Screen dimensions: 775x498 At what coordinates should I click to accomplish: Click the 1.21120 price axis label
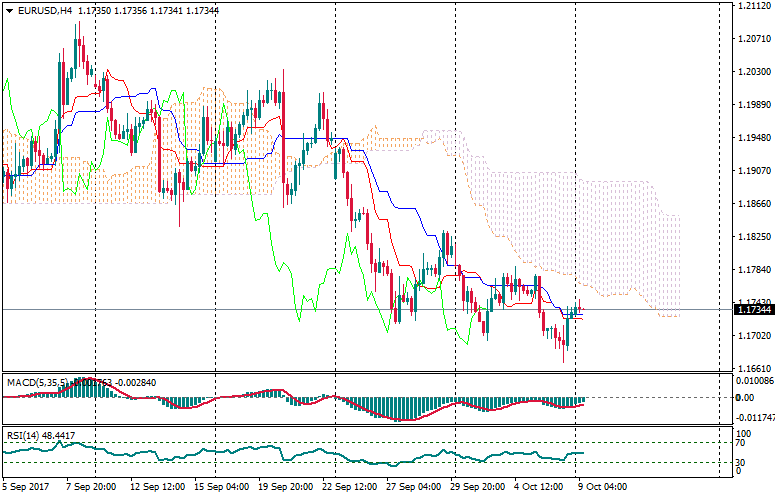click(x=752, y=6)
